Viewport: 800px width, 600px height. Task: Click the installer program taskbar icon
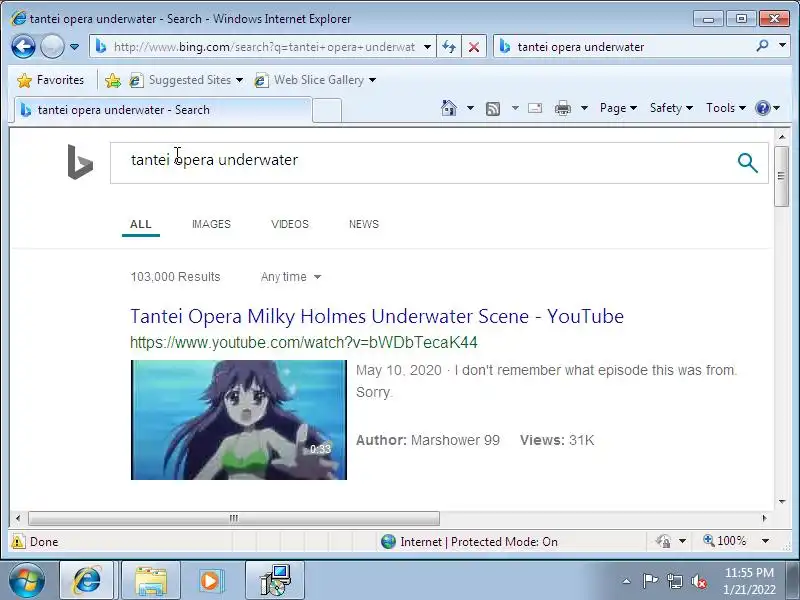(275, 581)
